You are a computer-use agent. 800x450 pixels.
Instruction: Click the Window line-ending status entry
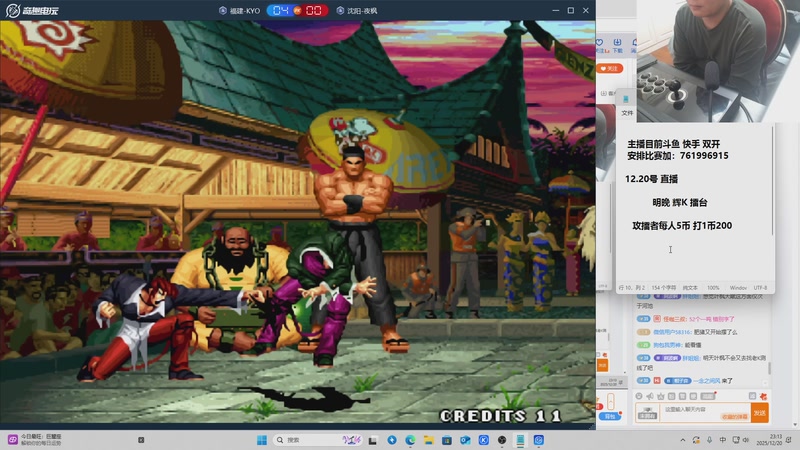[x=738, y=288]
